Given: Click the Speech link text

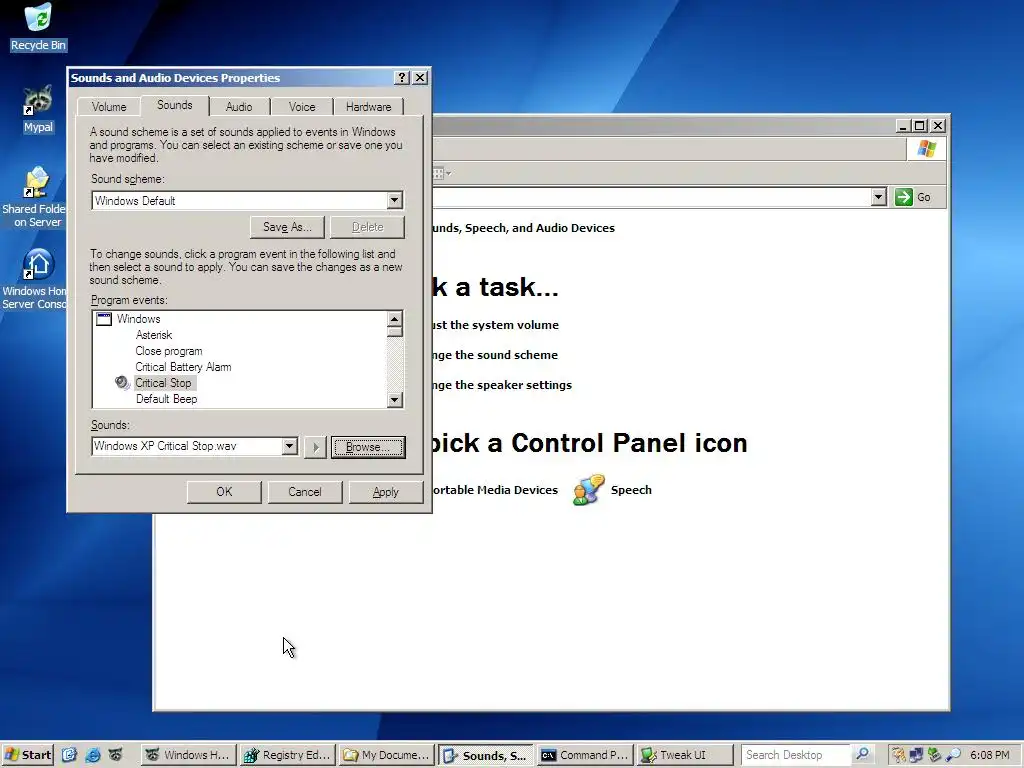Looking at the screenshot, I should tap(631, 490).
